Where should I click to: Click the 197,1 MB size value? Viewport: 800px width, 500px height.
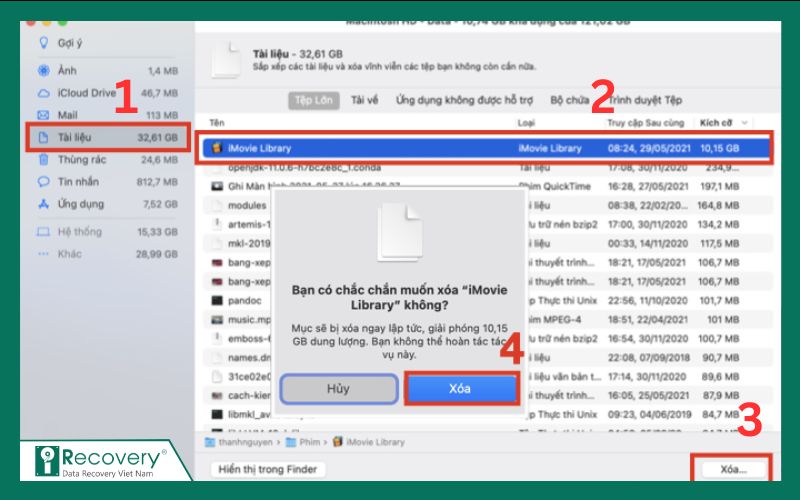pos(719,186)
